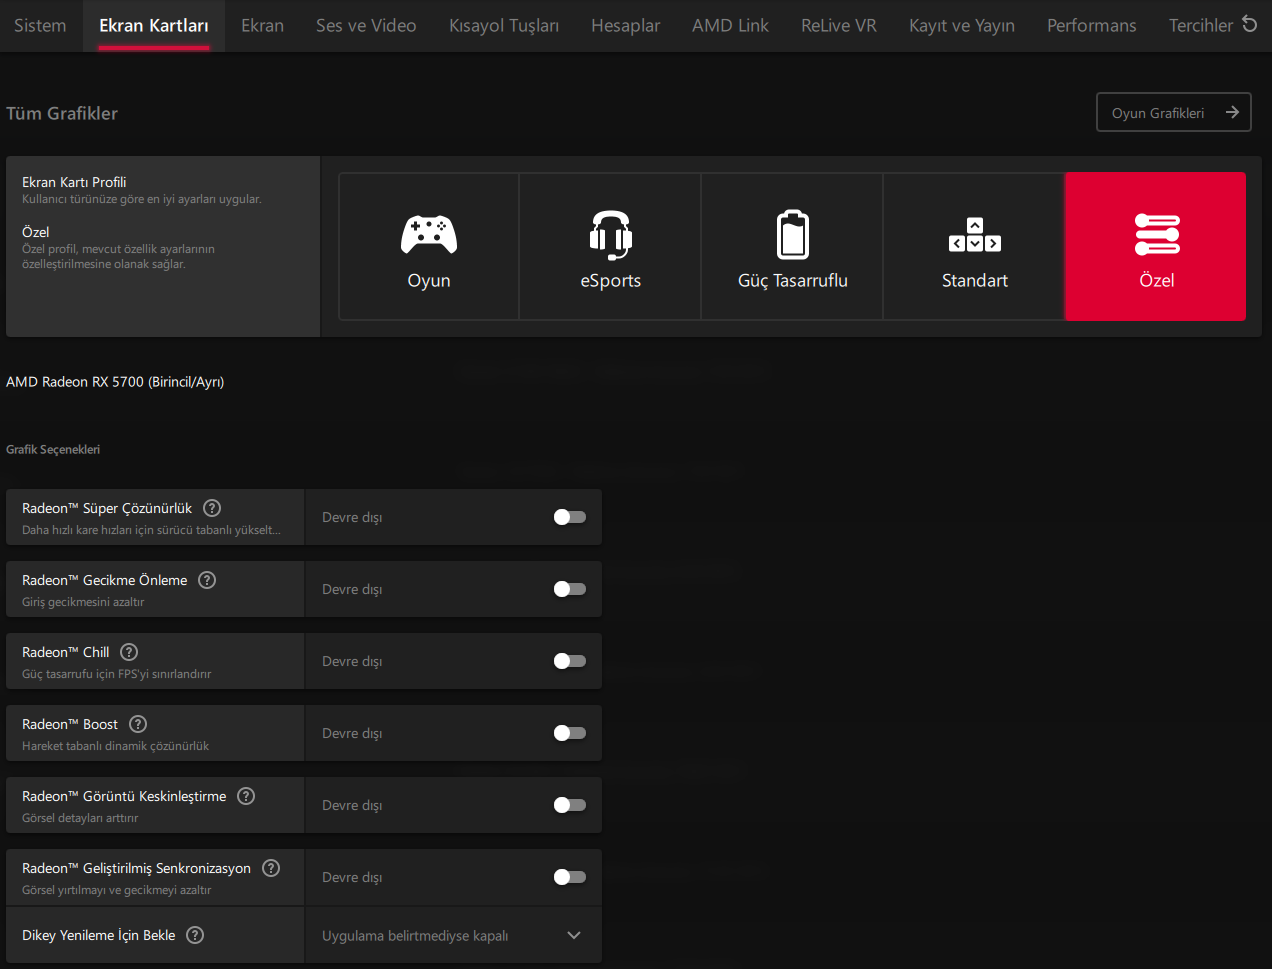Select the Standart arrow-keys profile icon
Viewport: 1272px width, 969px height.
click(x=975, y=235)
